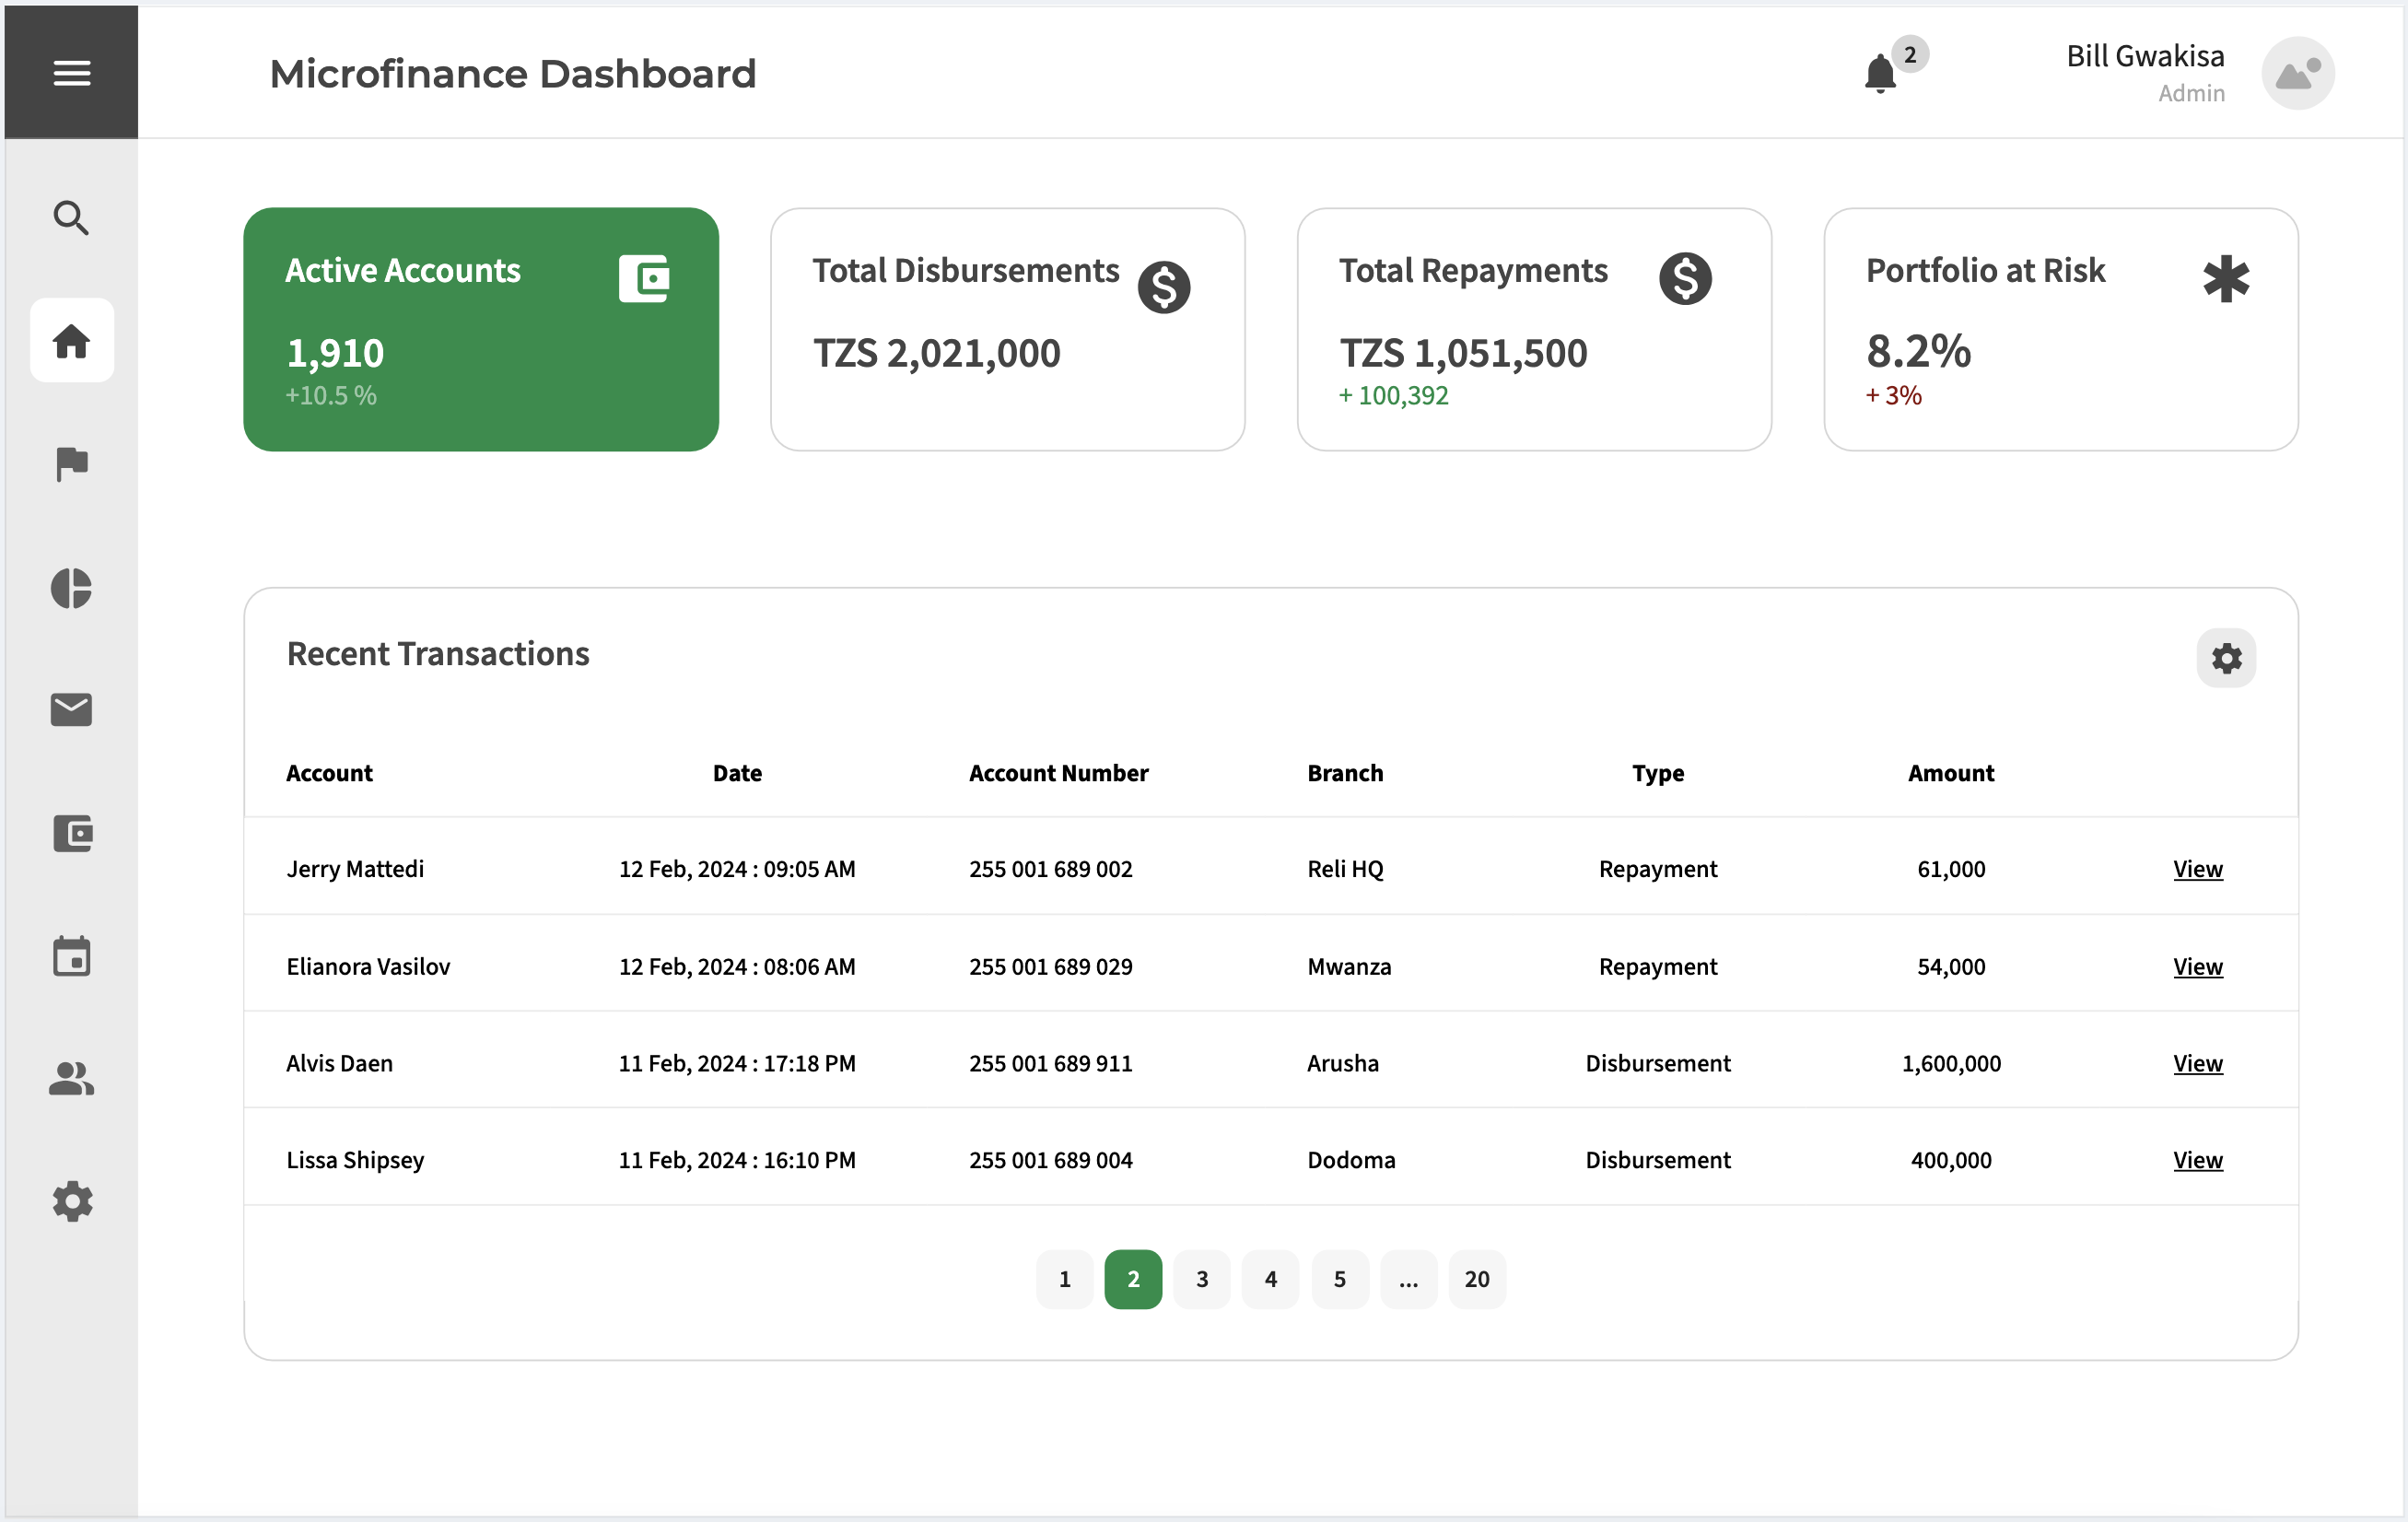Open the wallet icon in sidebar
Screen dimensions: 2408x1522
(x=71, y=833)
